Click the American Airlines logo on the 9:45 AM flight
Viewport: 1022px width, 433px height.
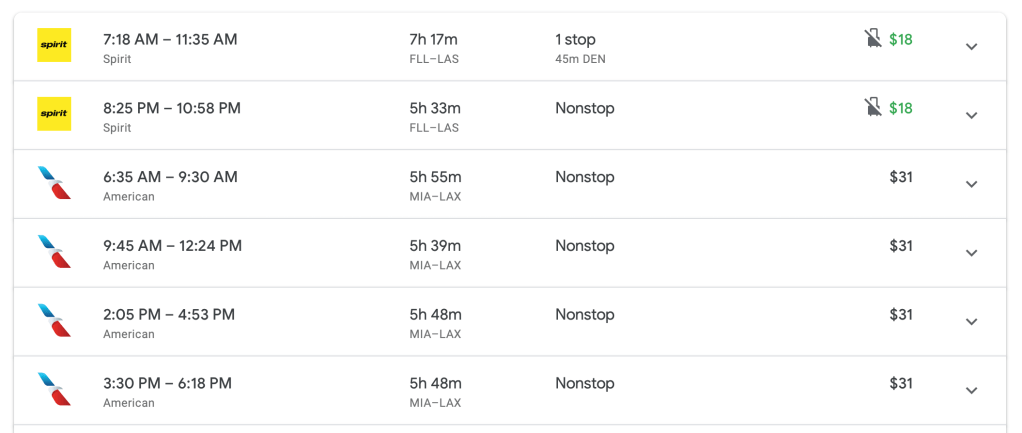click(54, 252)
